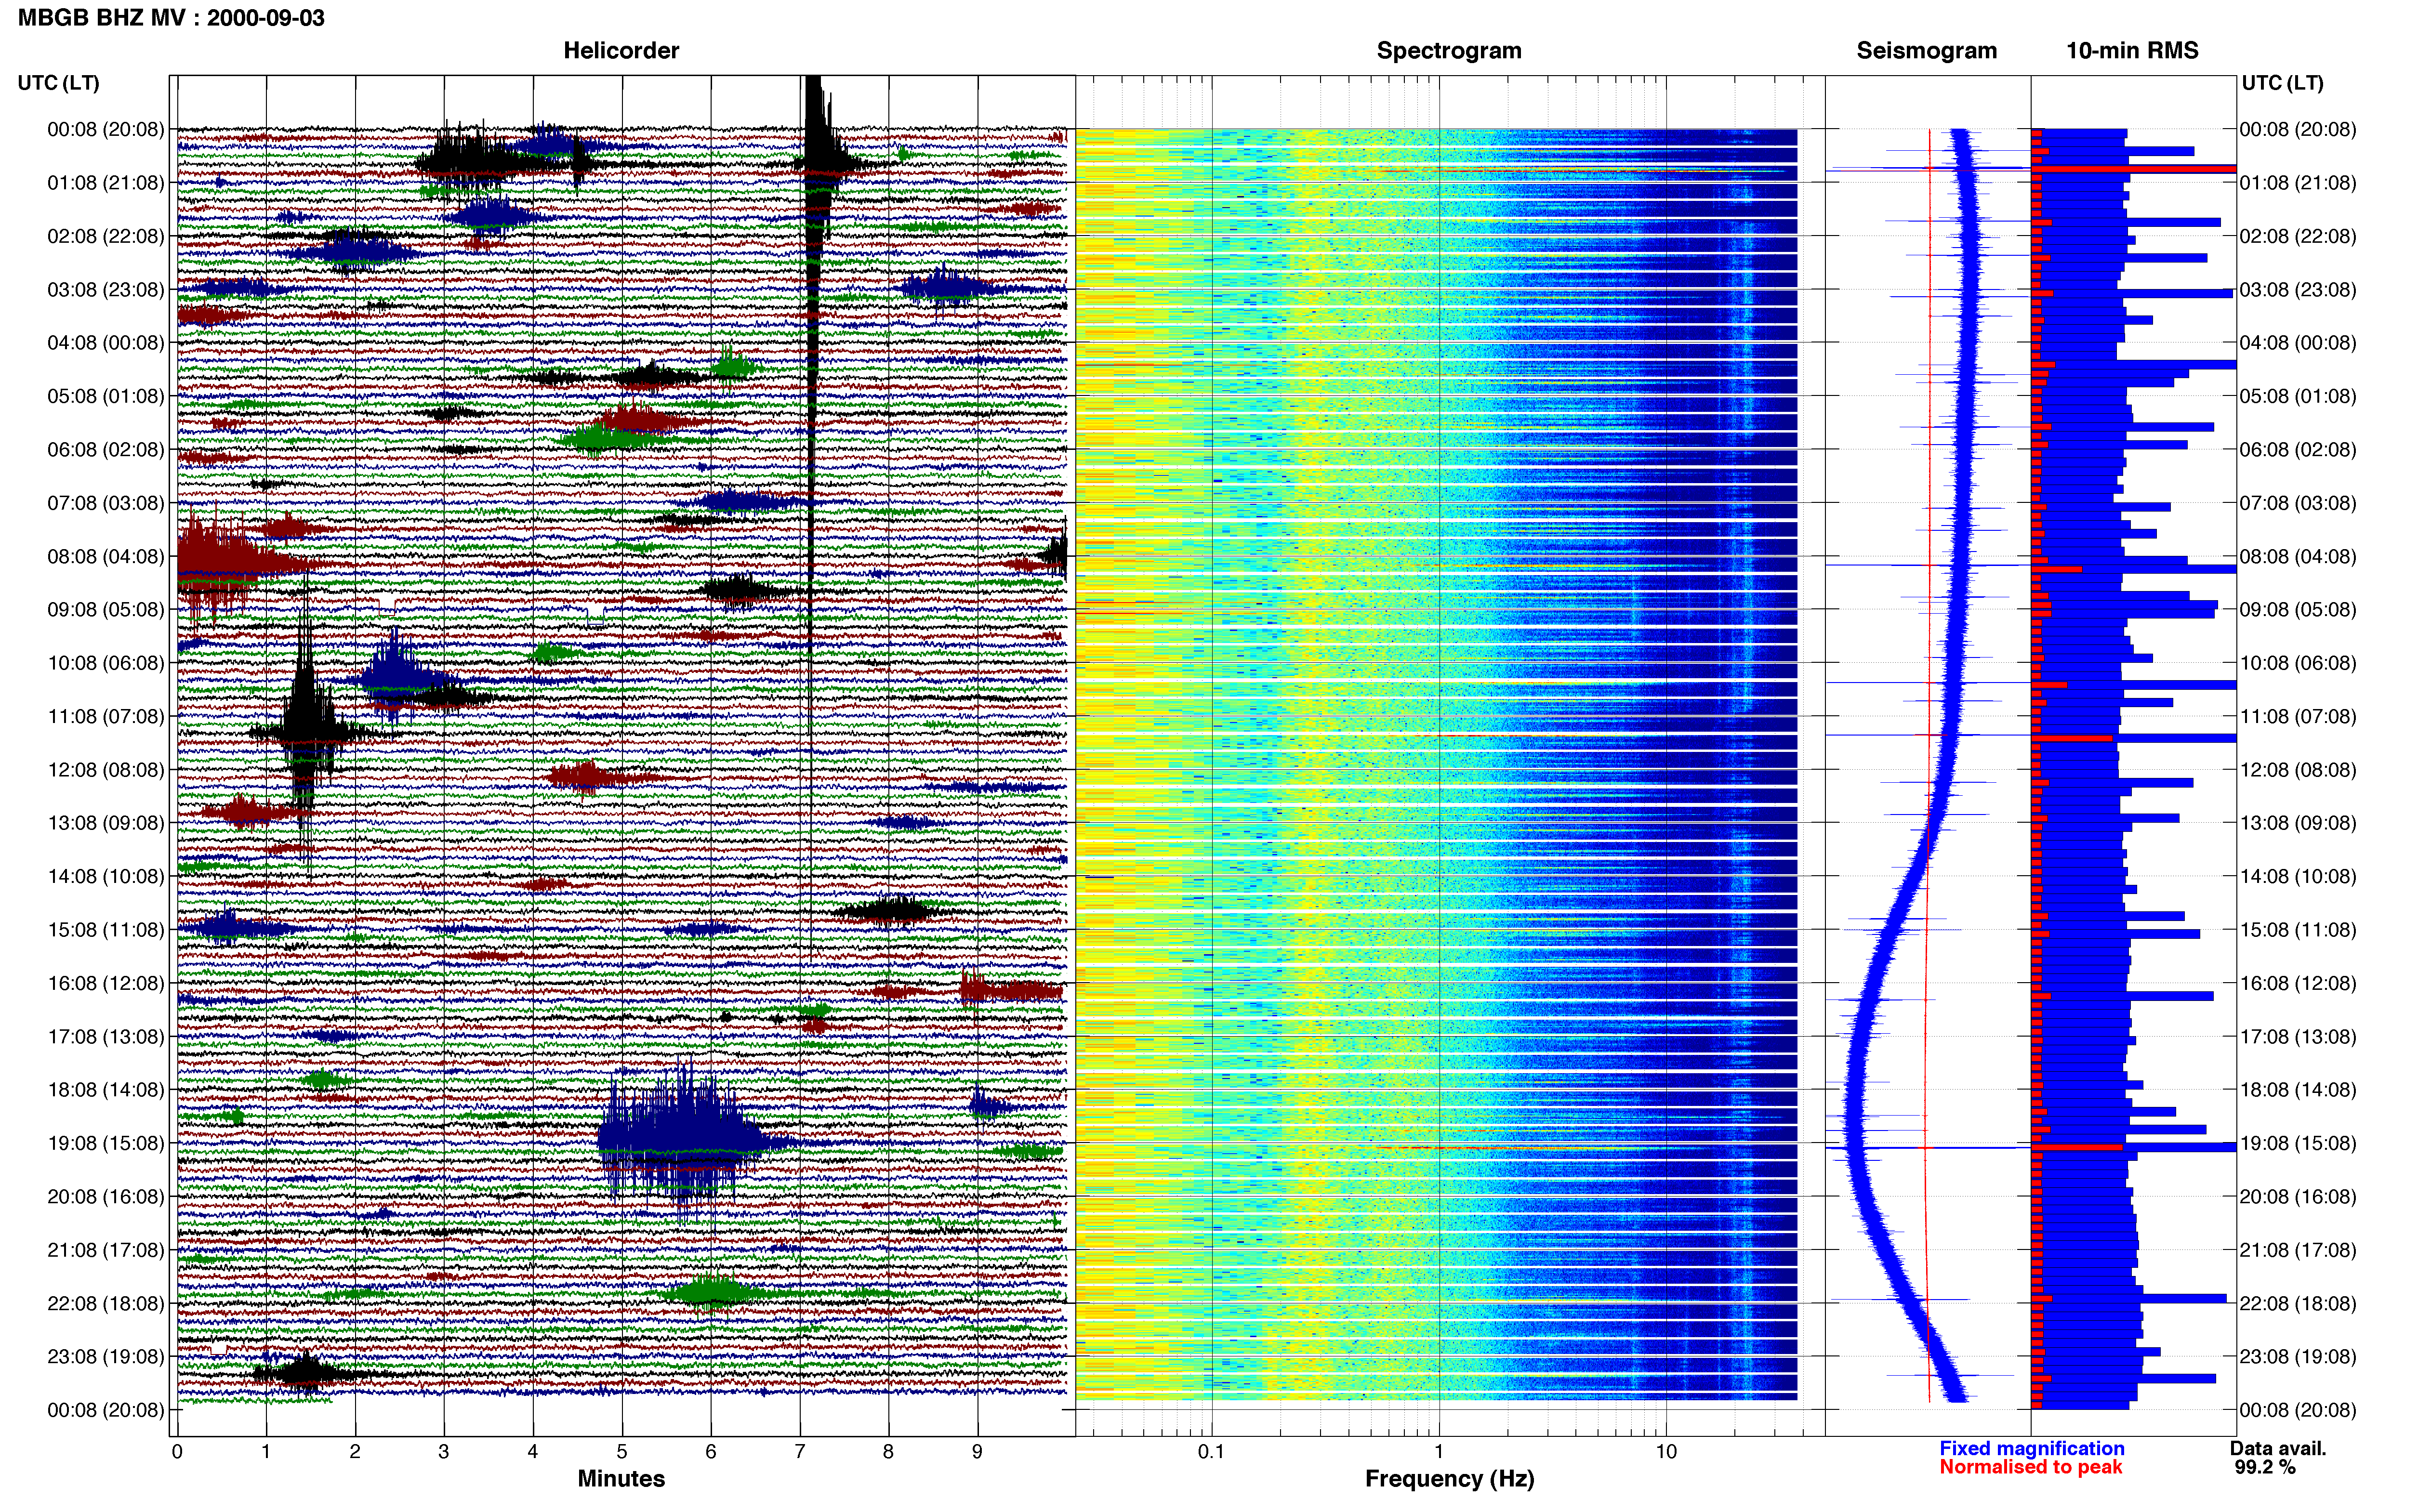The height and width of the screenshot is (1512, 2418).
Task: Click the 'Minutes' x-axis label
Action: coord(621,1479)
